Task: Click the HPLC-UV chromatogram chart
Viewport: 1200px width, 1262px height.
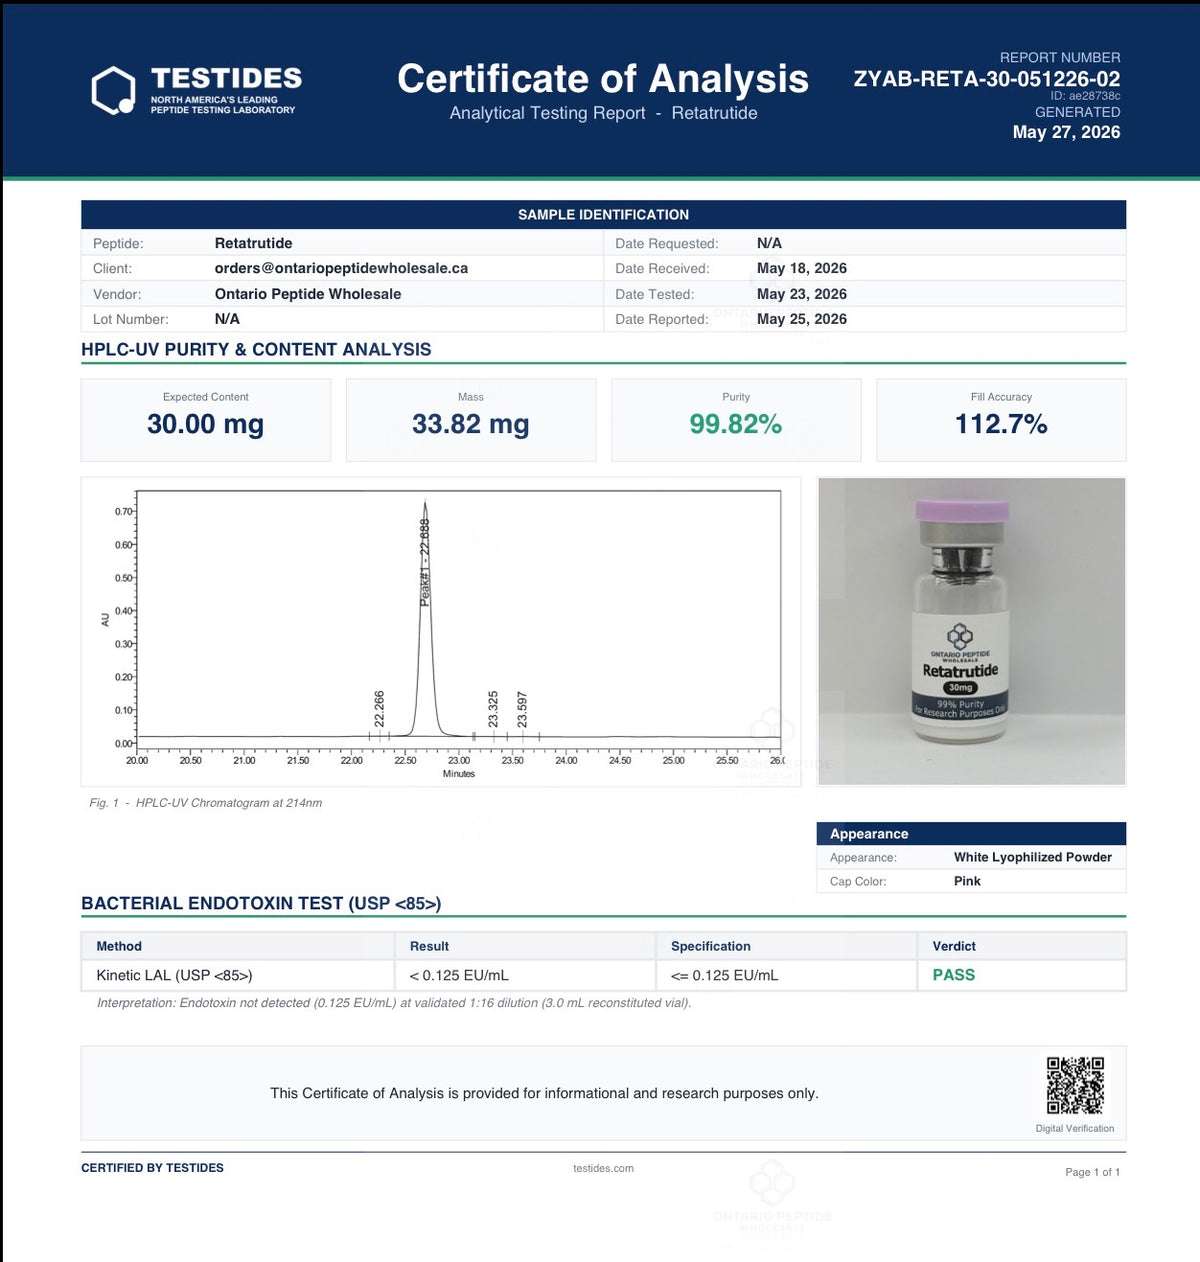Action: (441, 632)
